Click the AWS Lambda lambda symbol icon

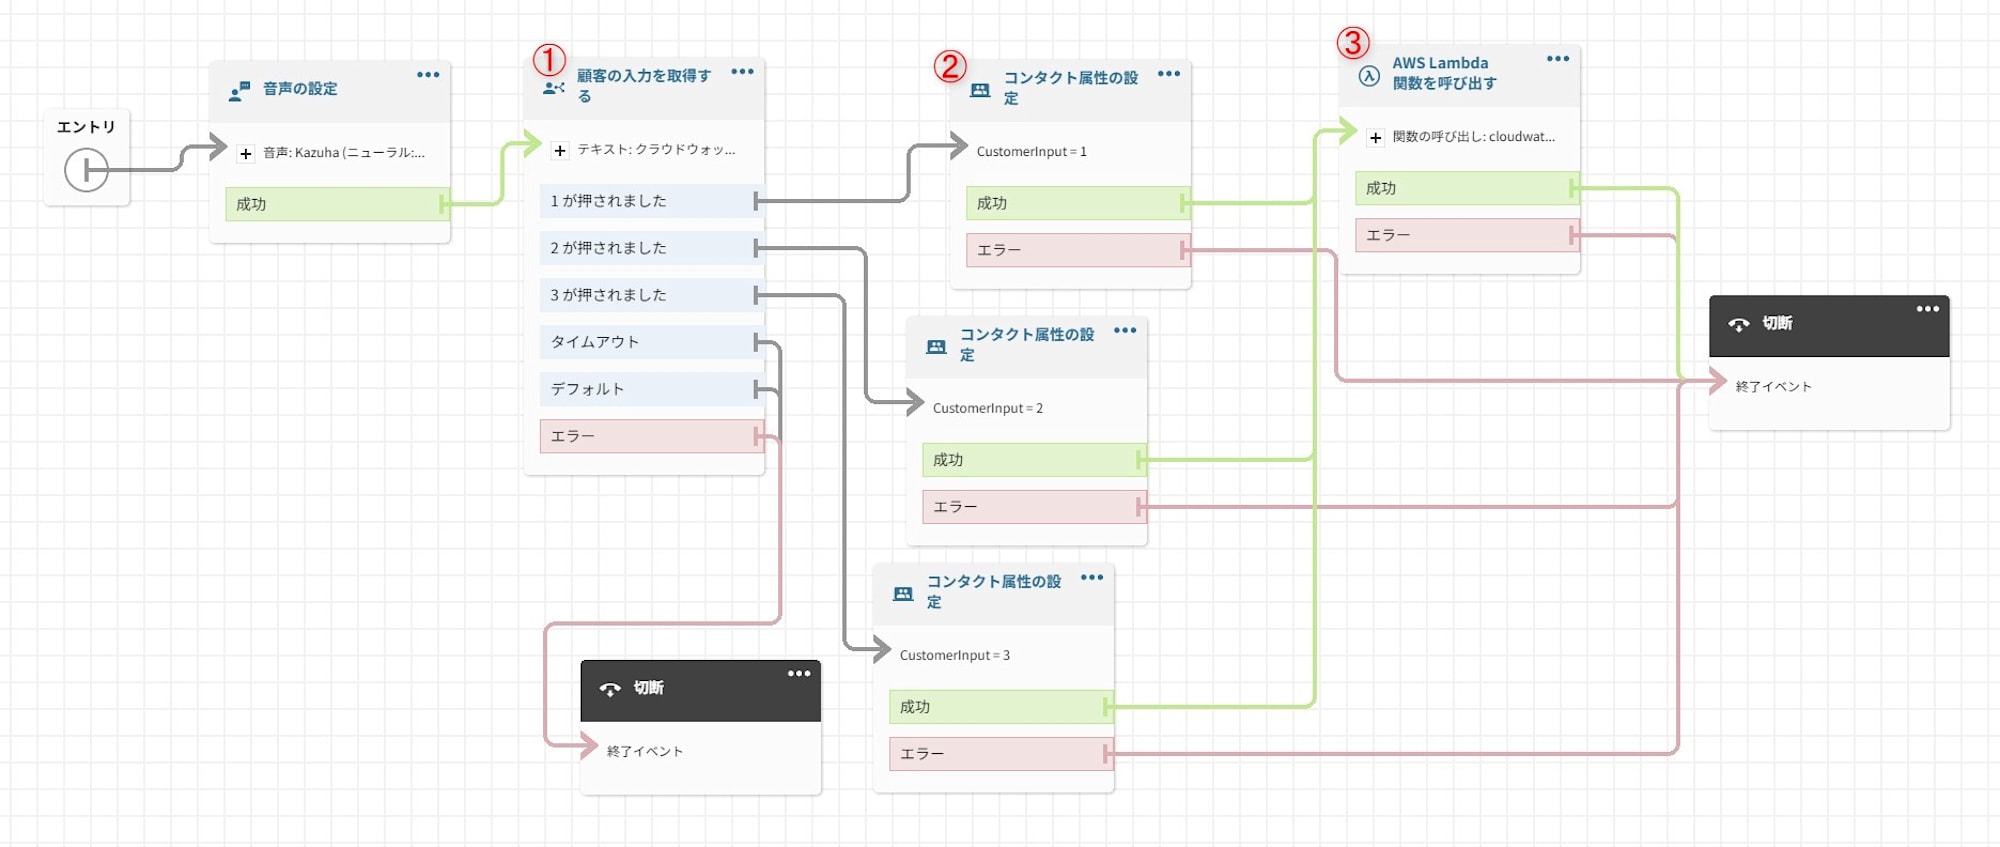coord(1369,76)
